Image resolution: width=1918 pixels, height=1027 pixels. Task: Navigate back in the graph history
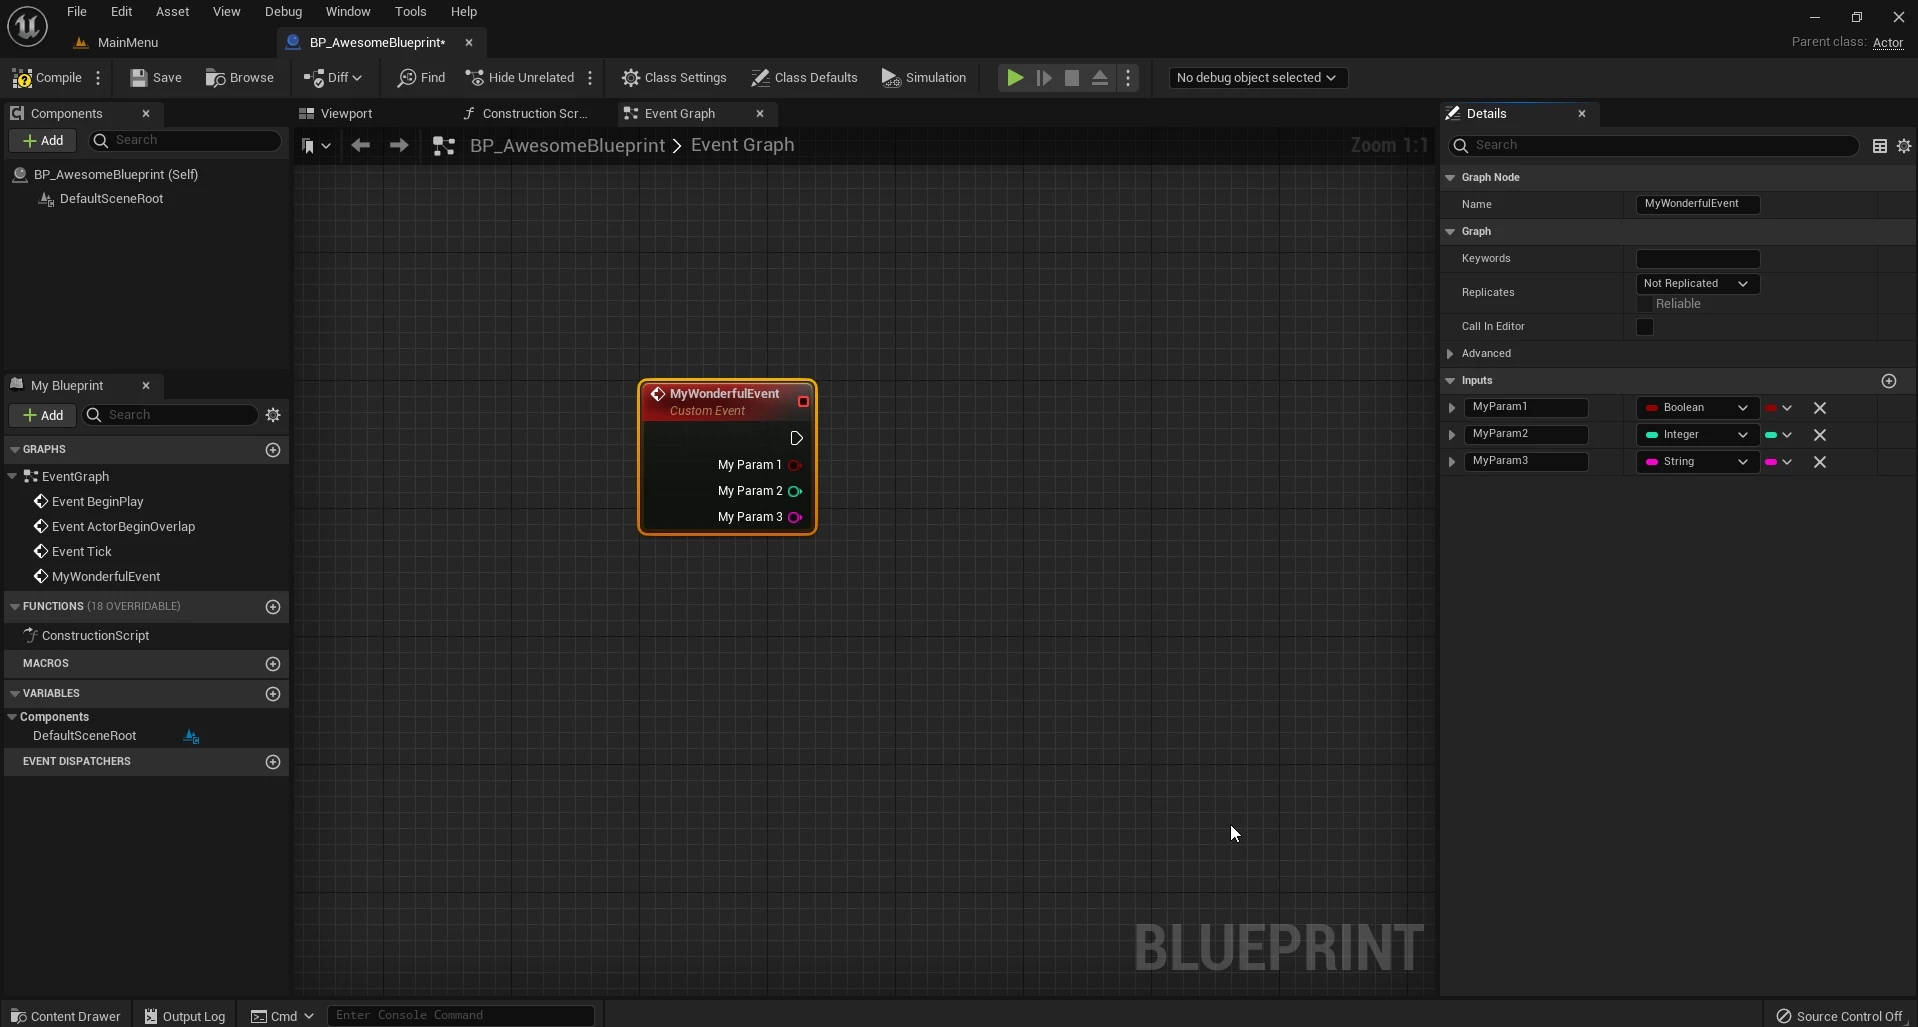(361, 146)
